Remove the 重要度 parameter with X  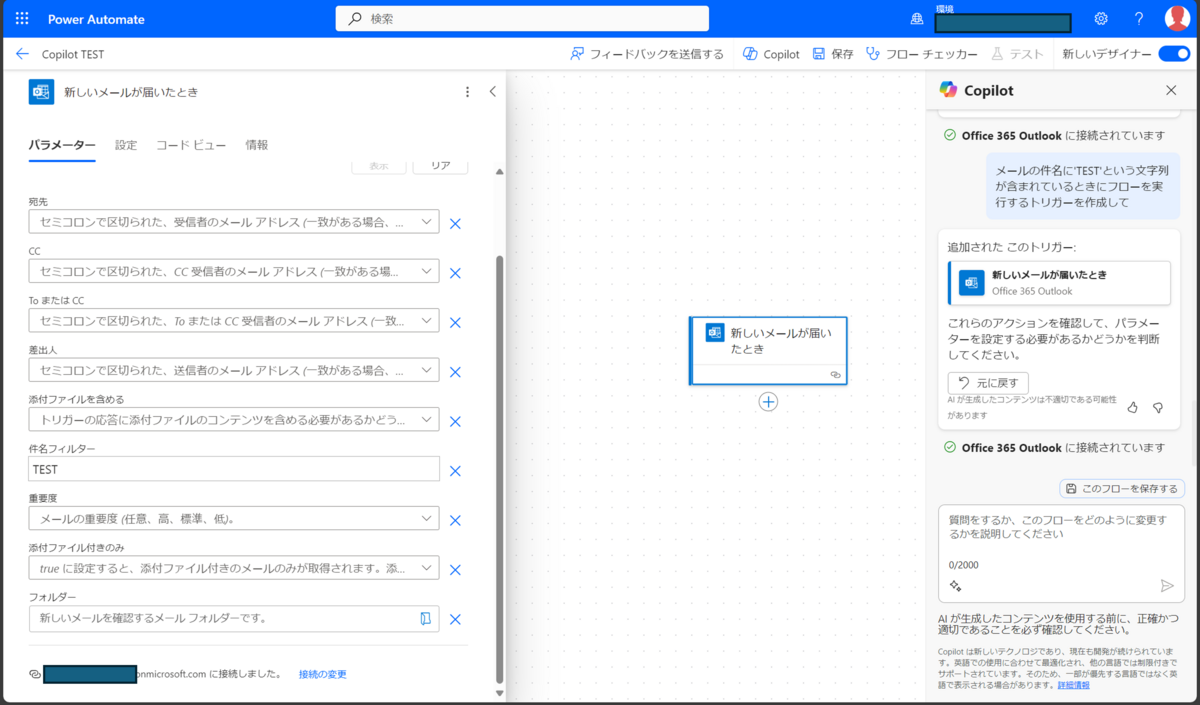coord(455,520)
